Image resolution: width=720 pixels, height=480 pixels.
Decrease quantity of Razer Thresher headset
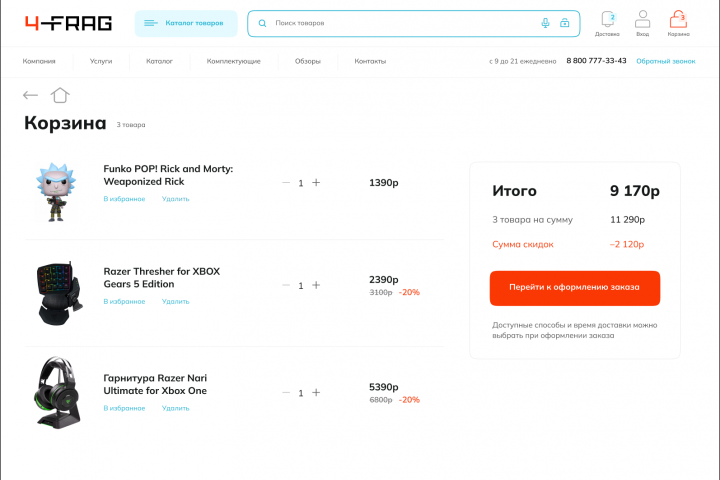click(286, 285)
